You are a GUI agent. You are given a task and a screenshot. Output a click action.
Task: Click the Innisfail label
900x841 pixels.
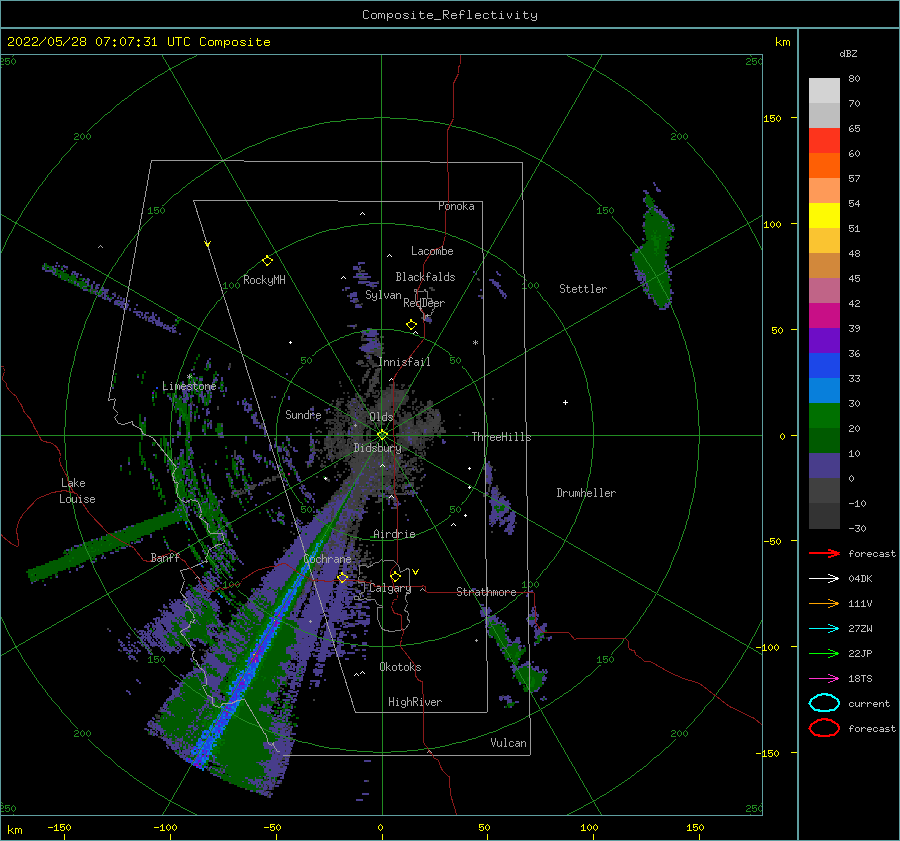click(x=404, y=362)
